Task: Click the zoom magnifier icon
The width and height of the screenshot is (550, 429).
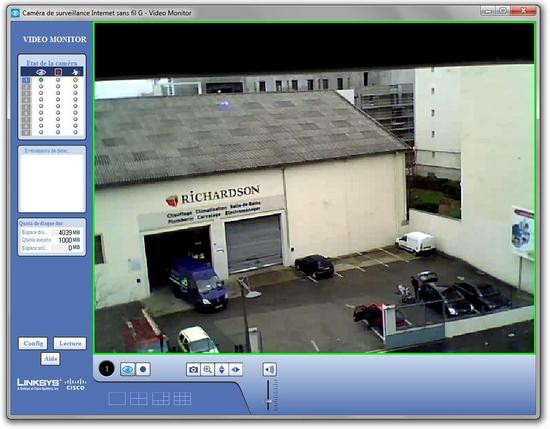Action: coord(207,369)
